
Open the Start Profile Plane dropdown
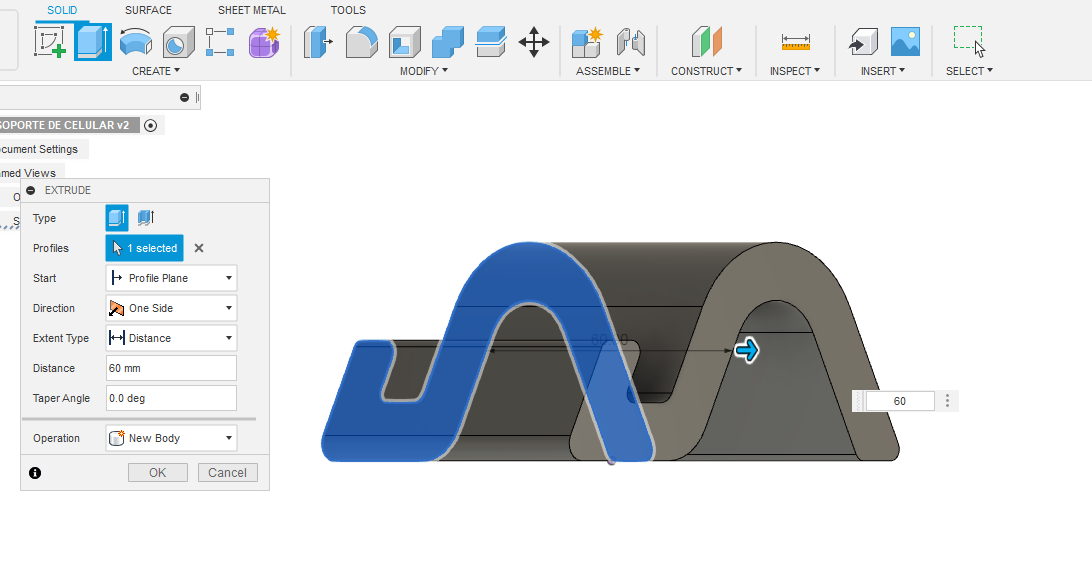[x=171, y=278]
